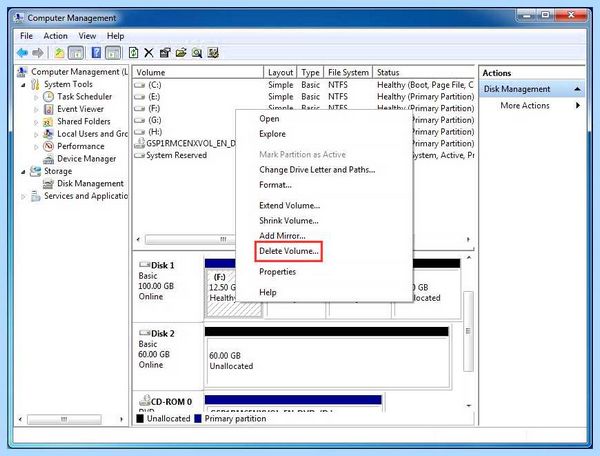Click the Properties toolbar icon
This screenshot has height=456, width=600.
click(165, 52)
